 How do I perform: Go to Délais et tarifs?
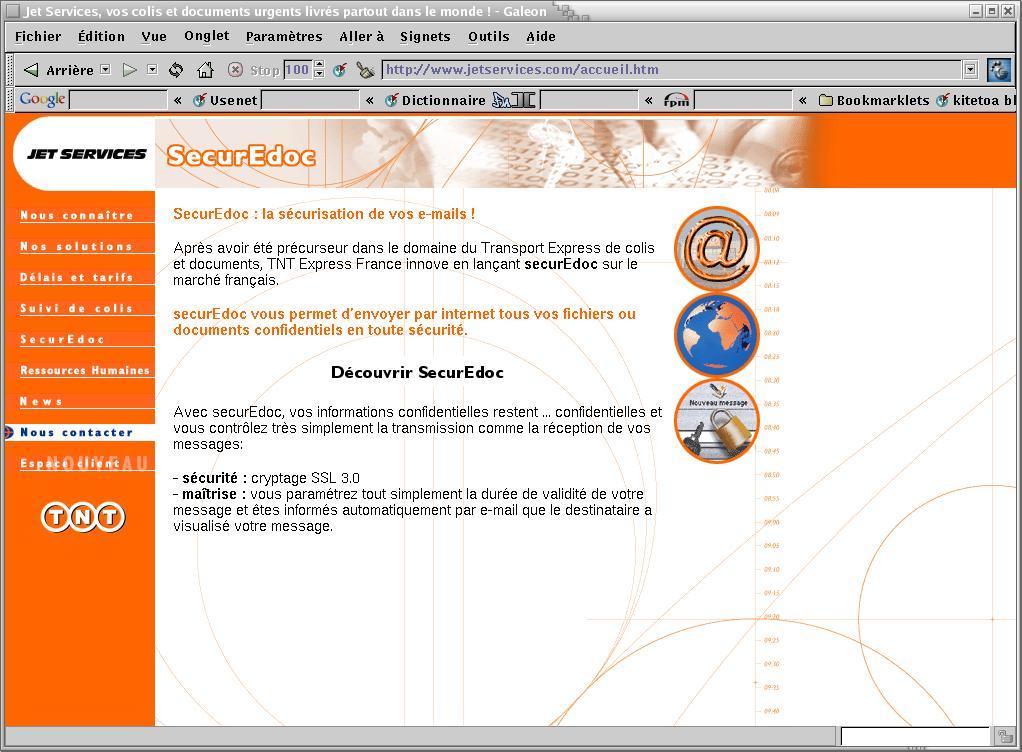76,277
